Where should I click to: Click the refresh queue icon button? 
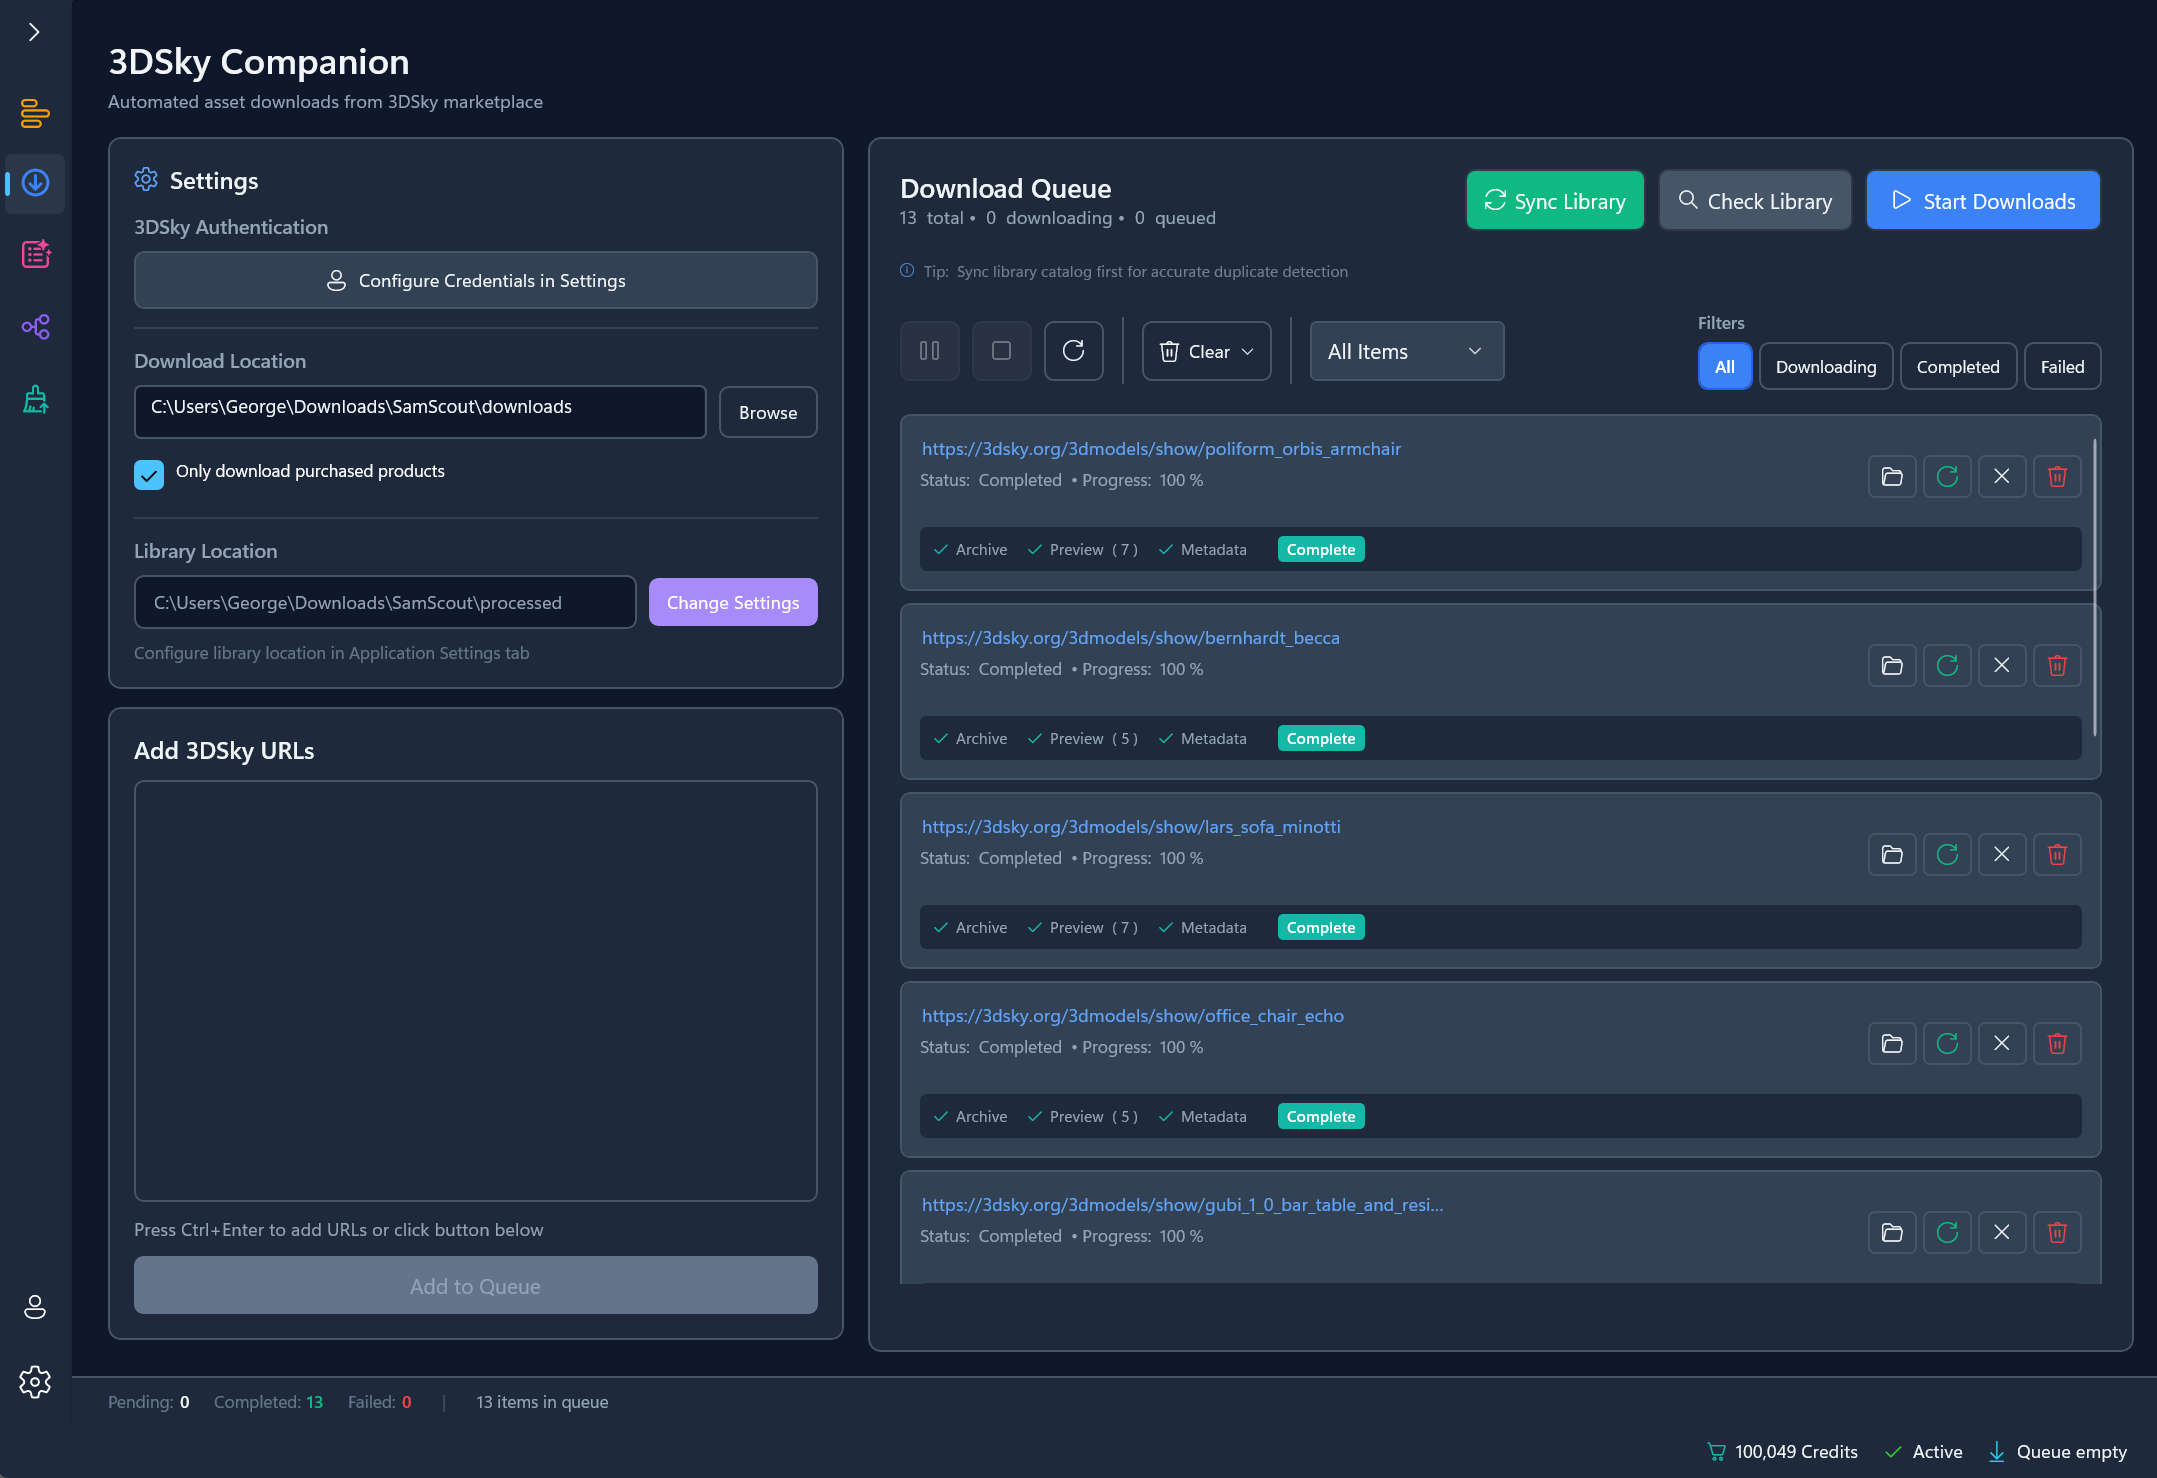click(1073, 351)
